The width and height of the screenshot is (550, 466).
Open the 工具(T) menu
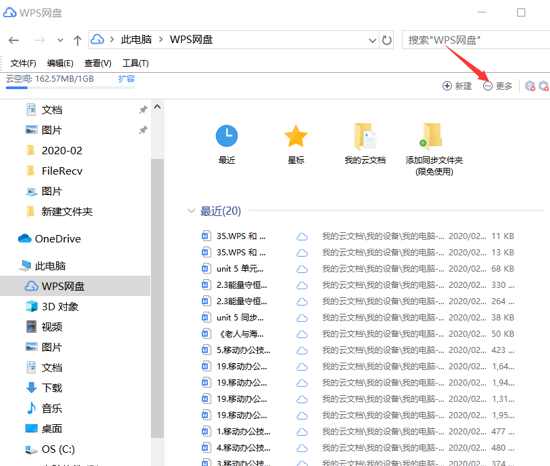coord(135,63)
